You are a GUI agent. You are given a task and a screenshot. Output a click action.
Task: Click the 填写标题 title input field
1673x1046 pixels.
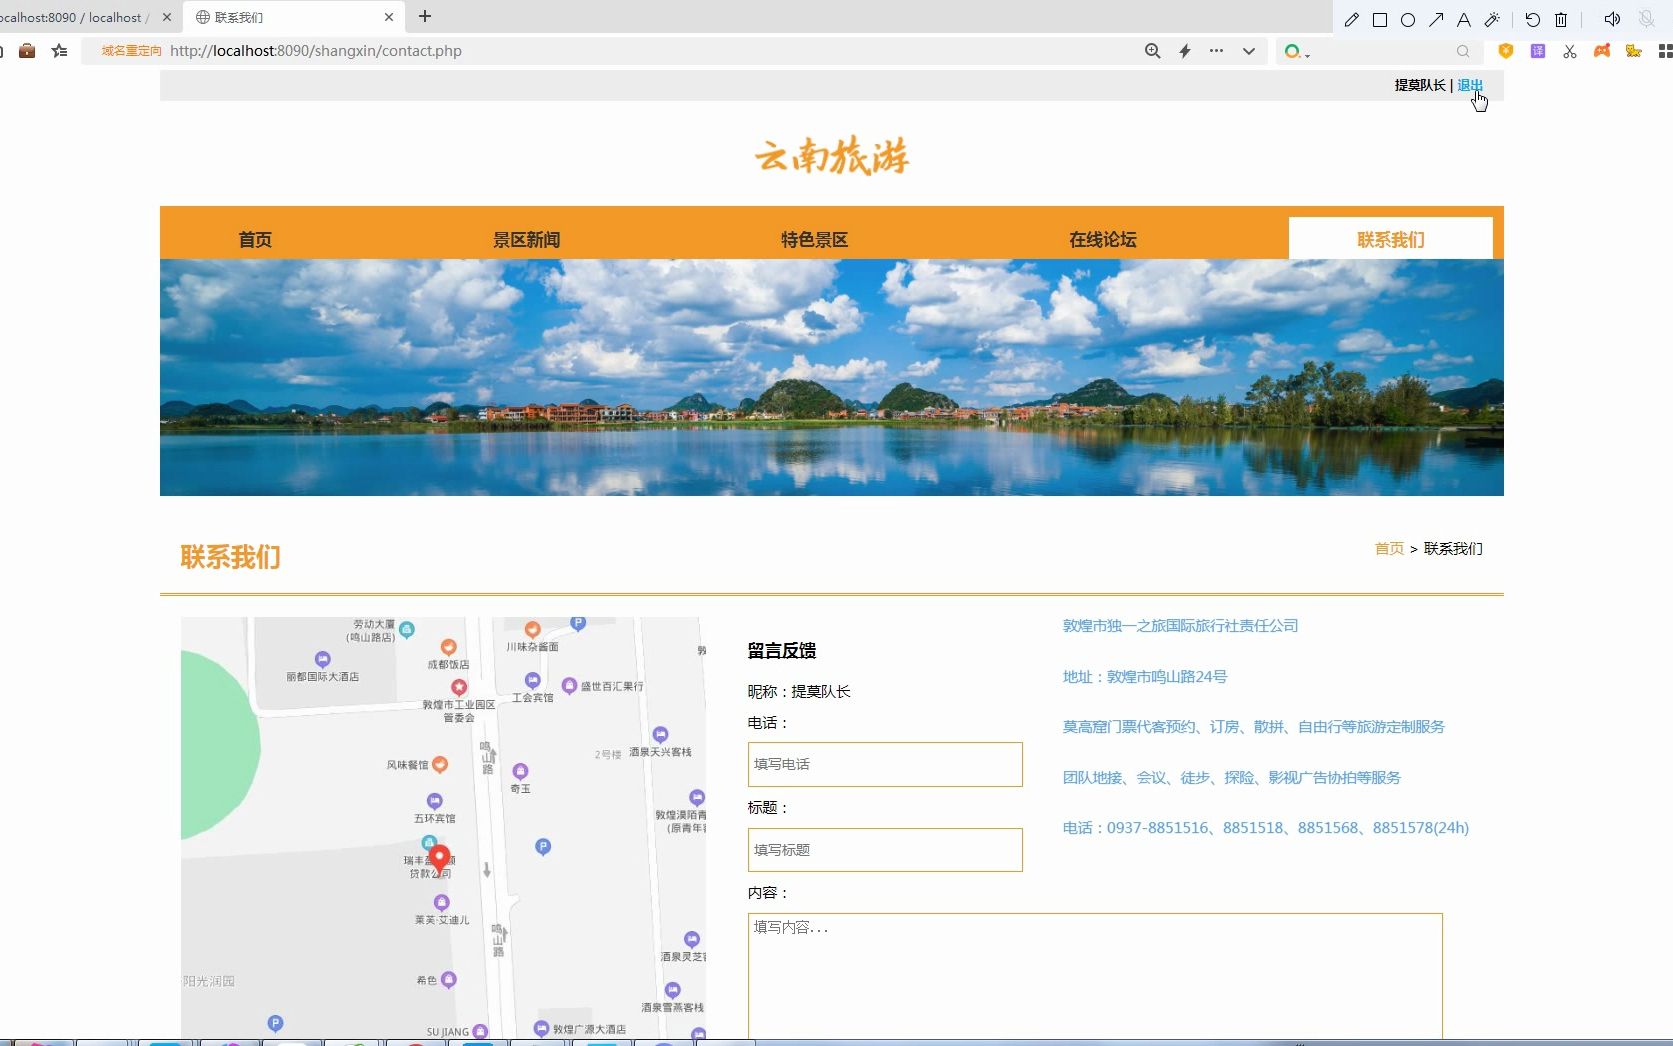[885, 850]
